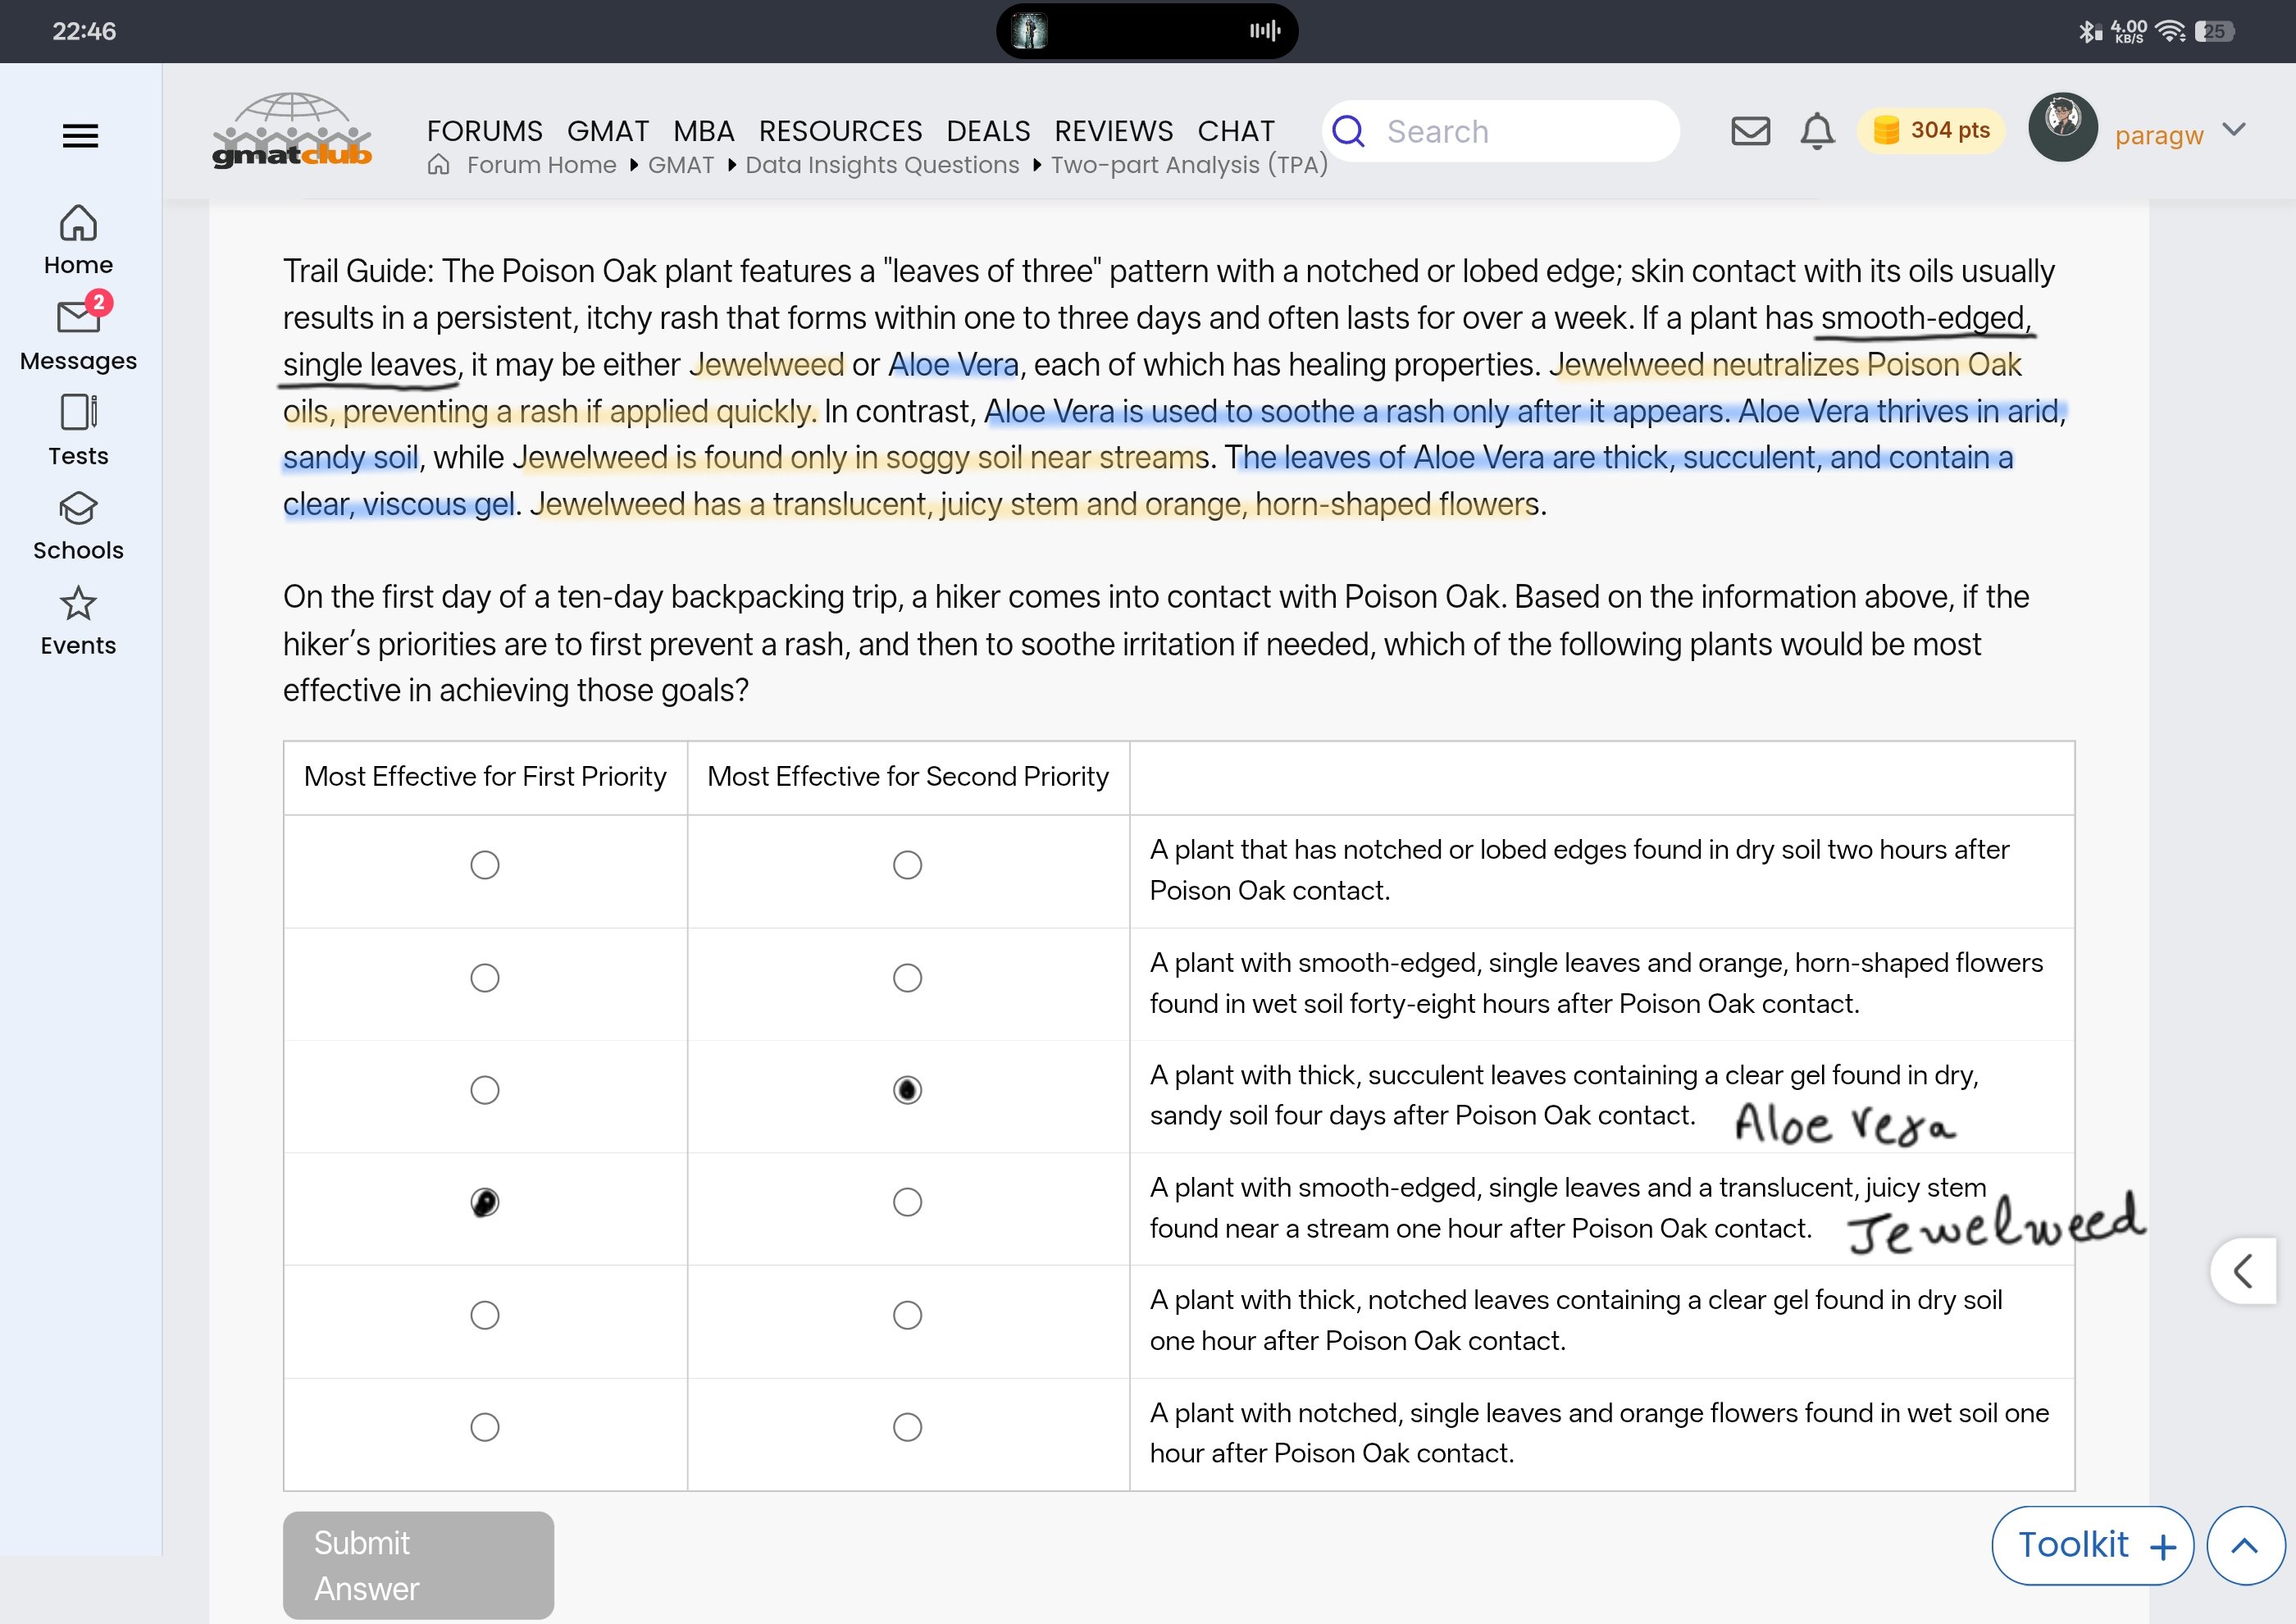Image resolution: width=2296 pixels, height=1624 pixels.
Task: Open the GMAT menu
Action: (608, 131)
